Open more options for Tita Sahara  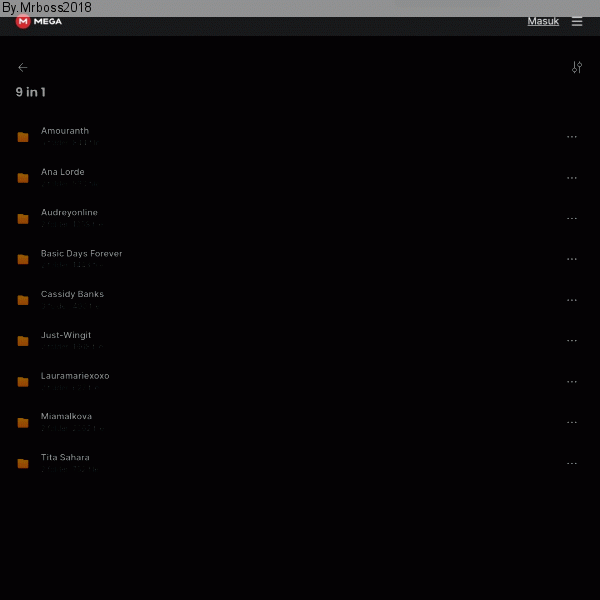572,463
